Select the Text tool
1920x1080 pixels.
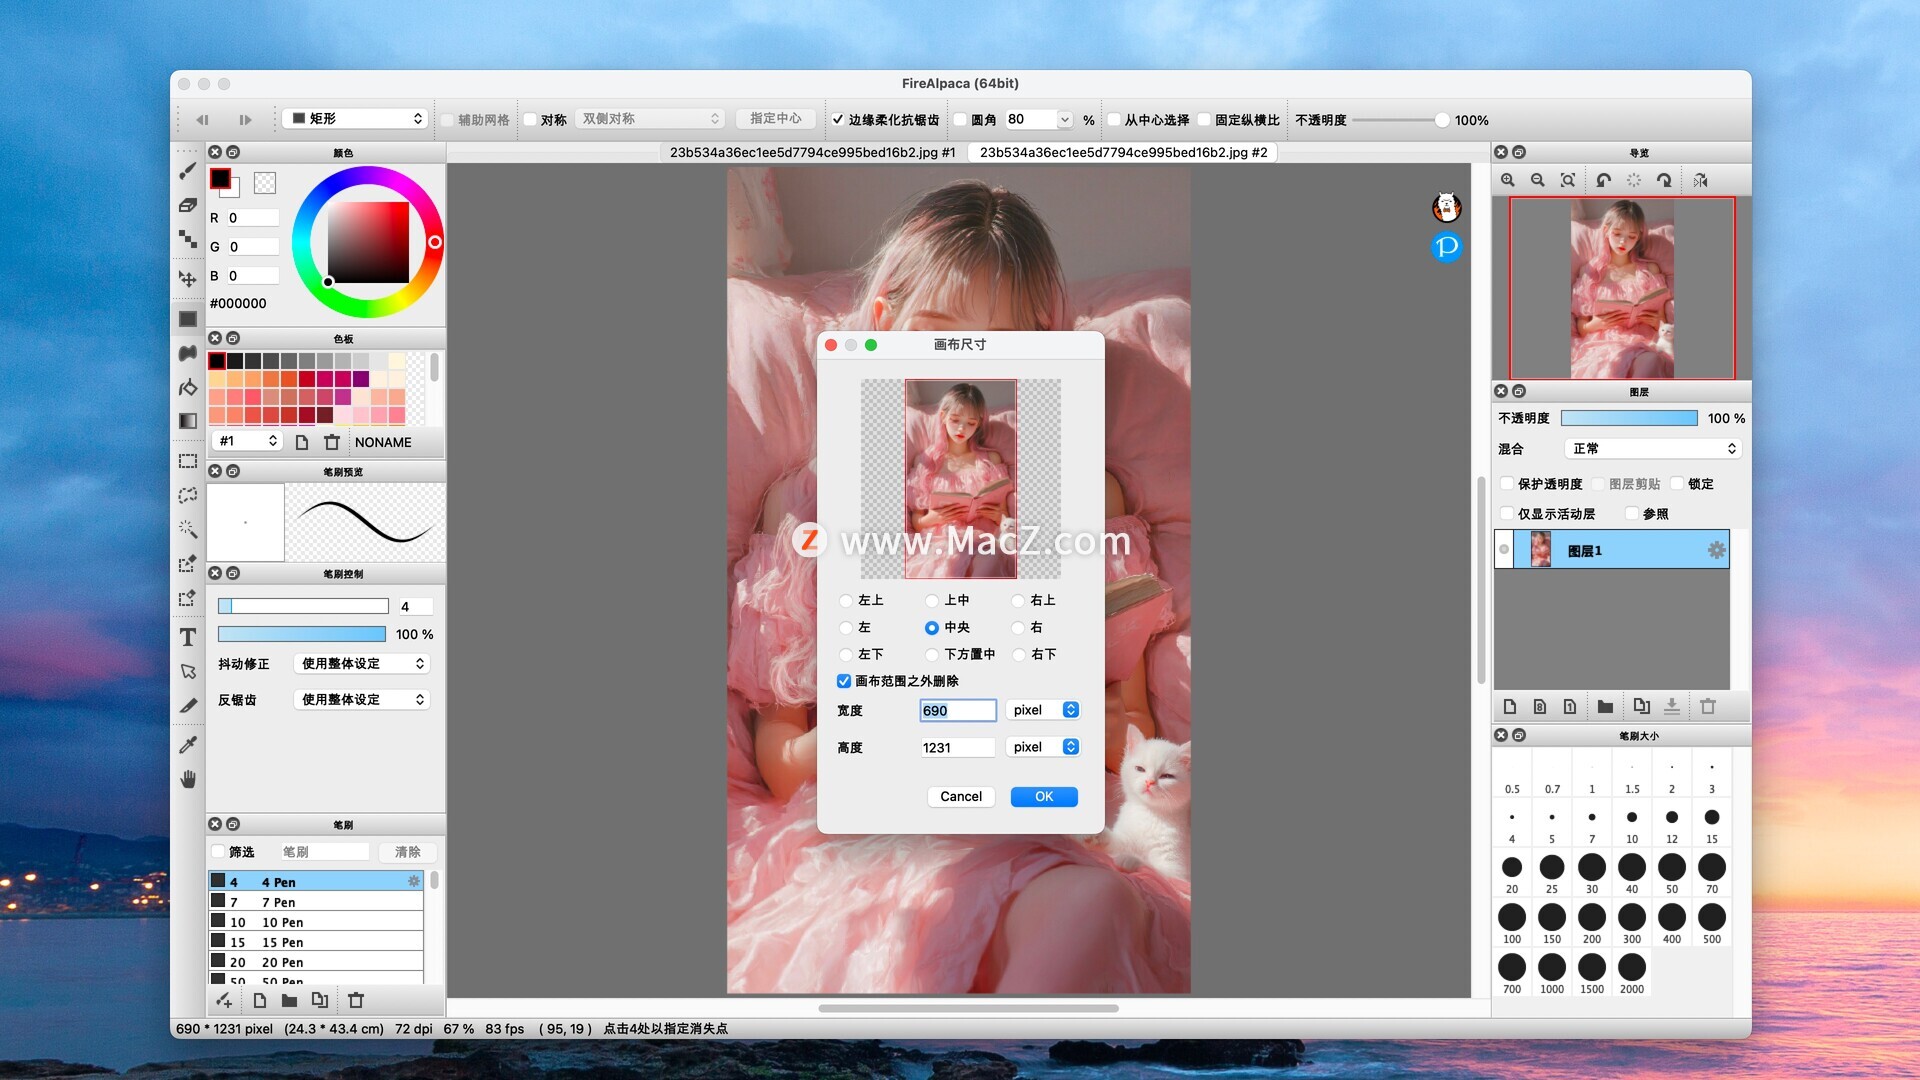click(x=187, y=637)
